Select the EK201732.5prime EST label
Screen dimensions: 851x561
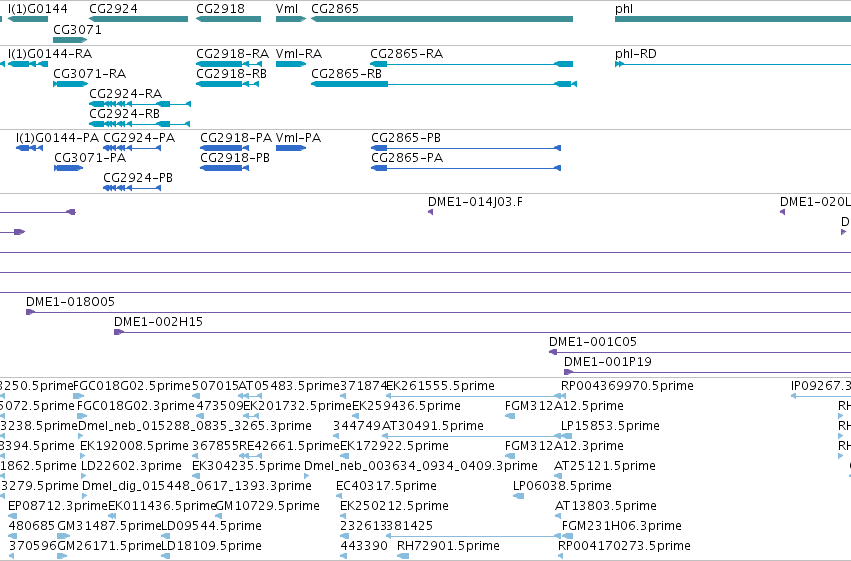click(297, 406)
